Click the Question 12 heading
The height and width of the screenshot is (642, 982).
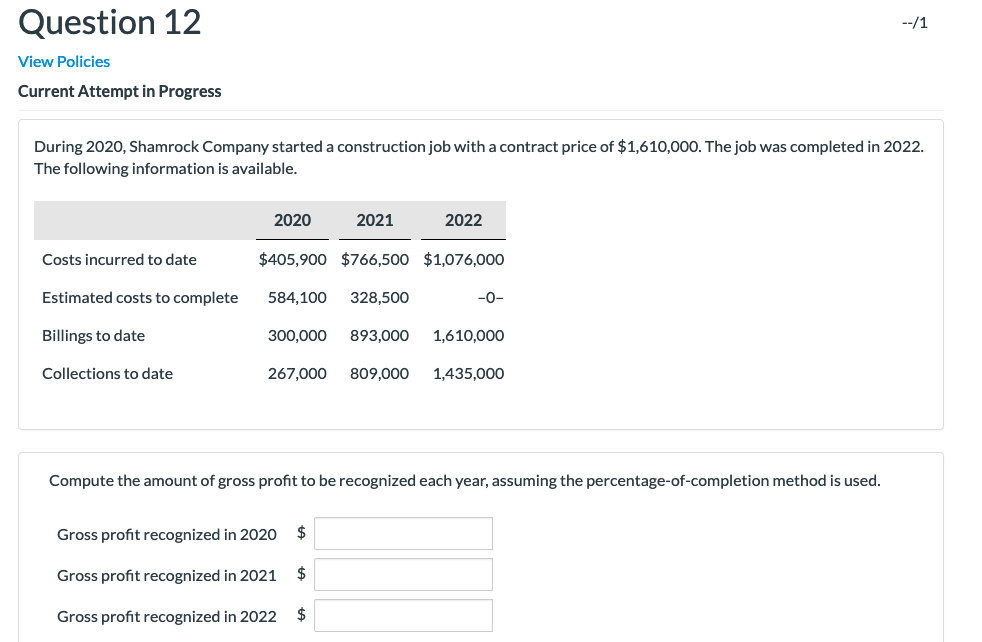(110, 22)
